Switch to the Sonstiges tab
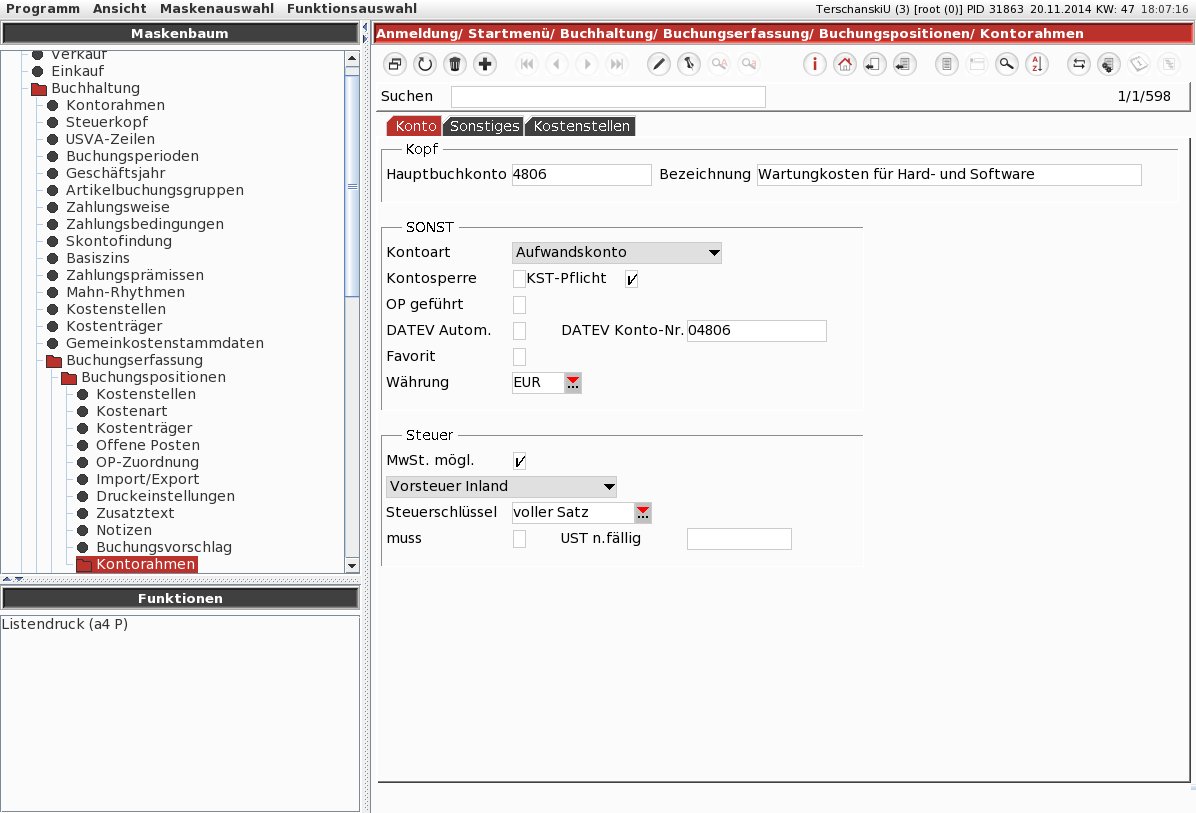 [x=484, y=126]
